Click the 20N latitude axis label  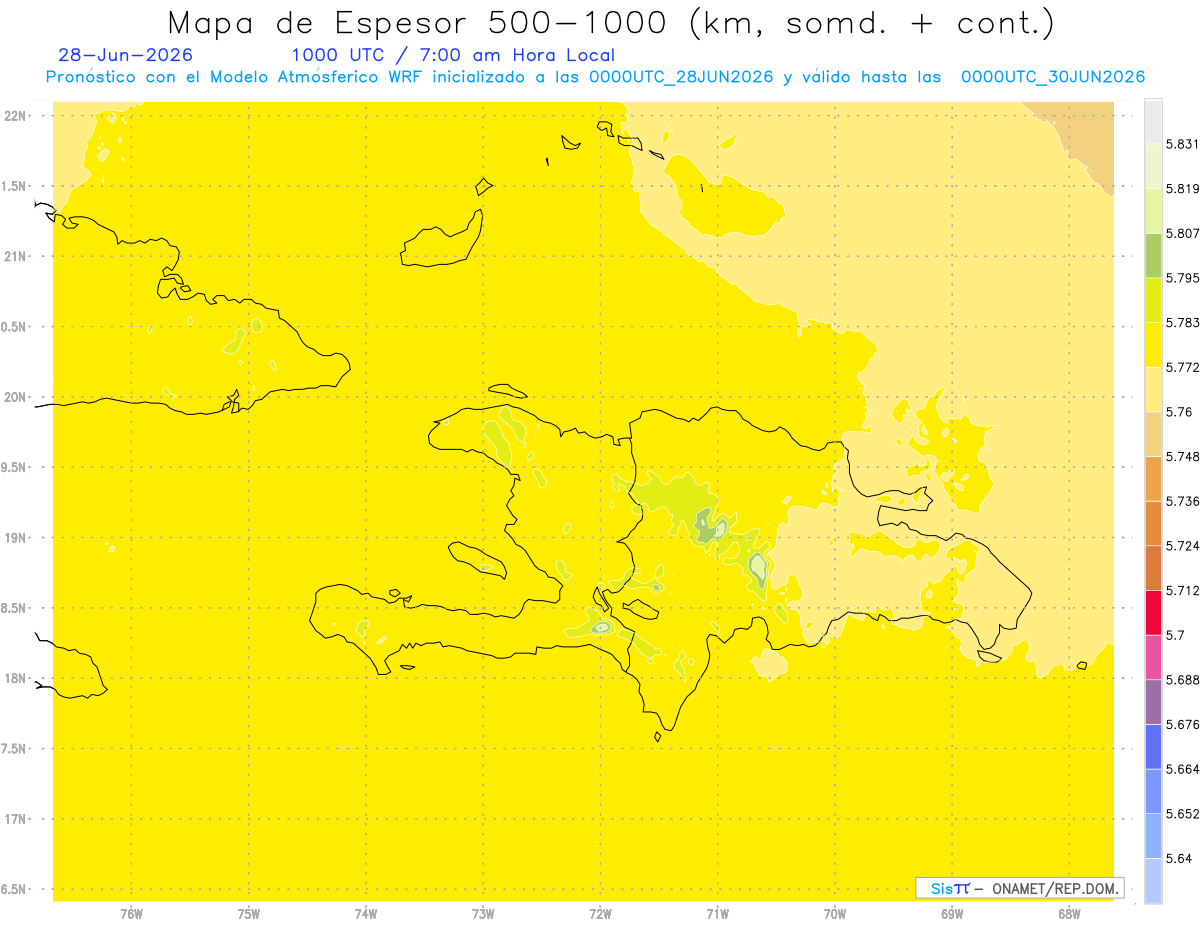[x=16, y=397]
